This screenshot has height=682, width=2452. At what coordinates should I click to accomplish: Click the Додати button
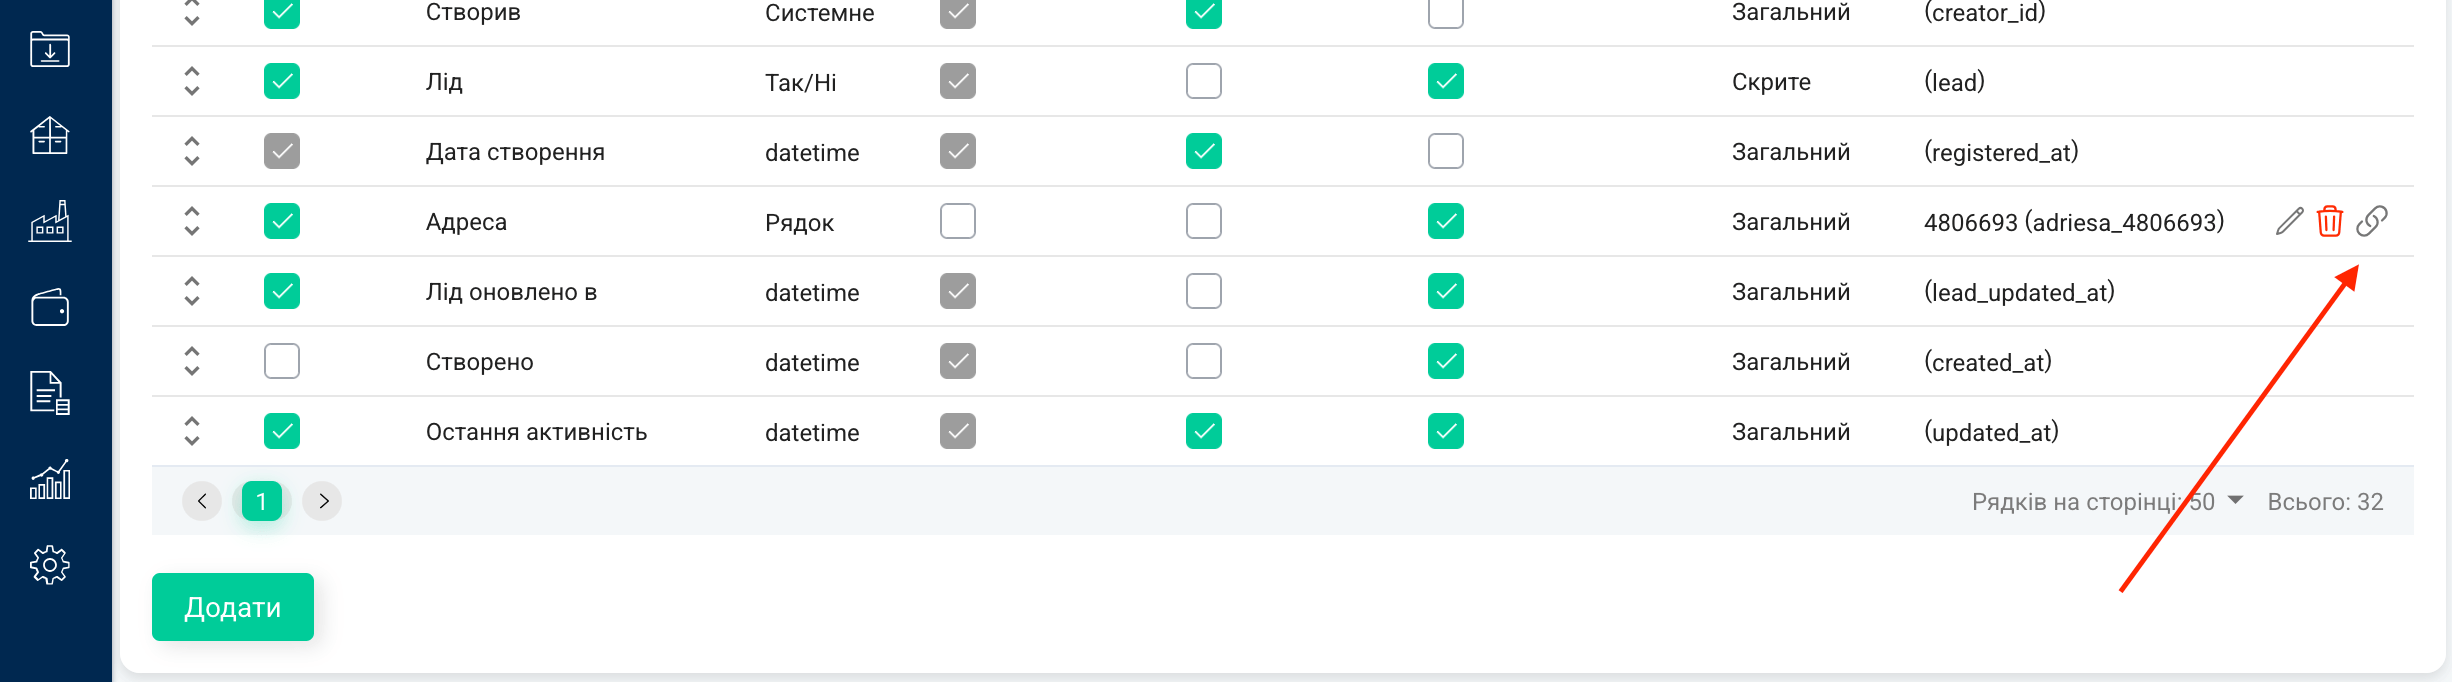click(233, 607)
